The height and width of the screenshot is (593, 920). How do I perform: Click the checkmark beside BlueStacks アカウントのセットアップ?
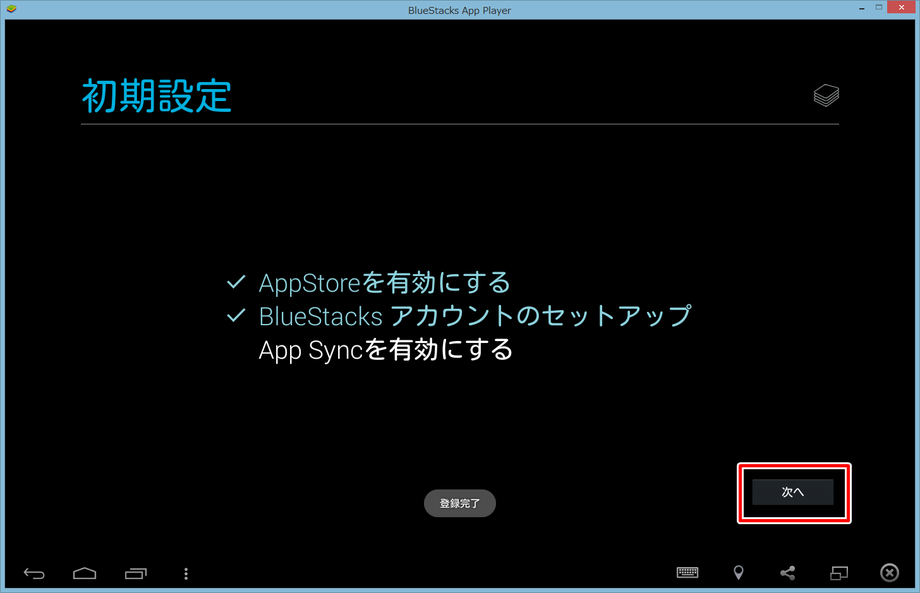click(x=237, y=316)
